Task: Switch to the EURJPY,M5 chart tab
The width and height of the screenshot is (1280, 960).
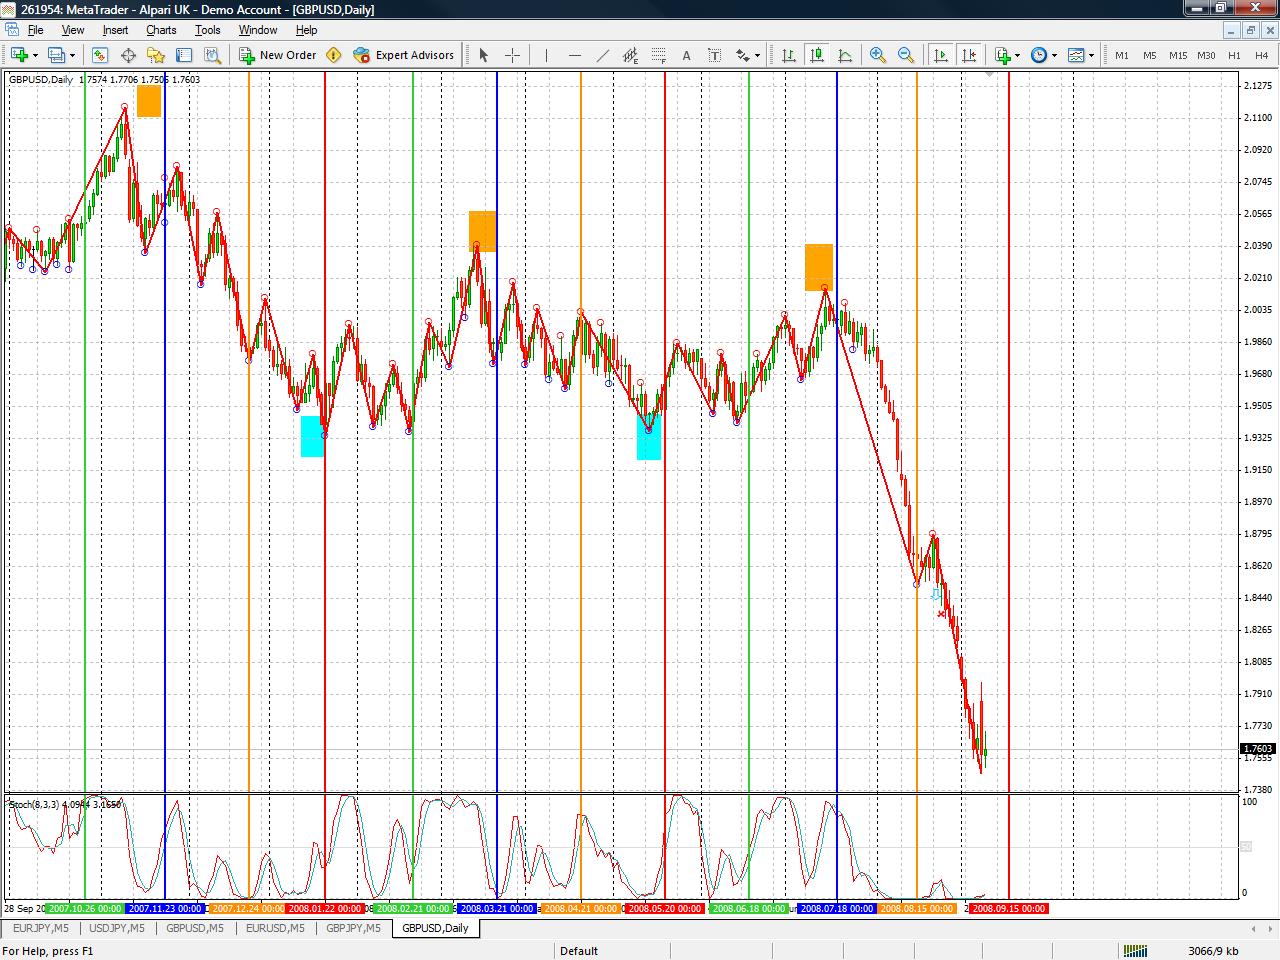Action: [x=42, y=928]
